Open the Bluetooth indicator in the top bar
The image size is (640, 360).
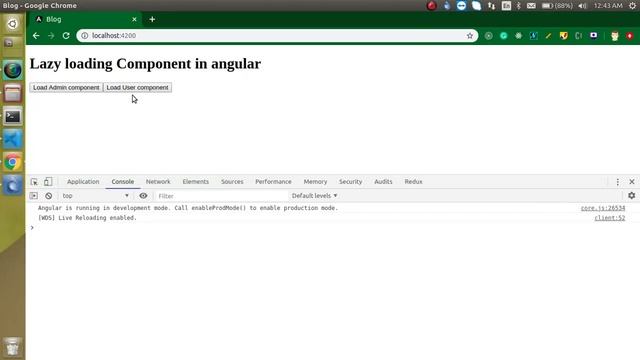(x=519, y=6)
